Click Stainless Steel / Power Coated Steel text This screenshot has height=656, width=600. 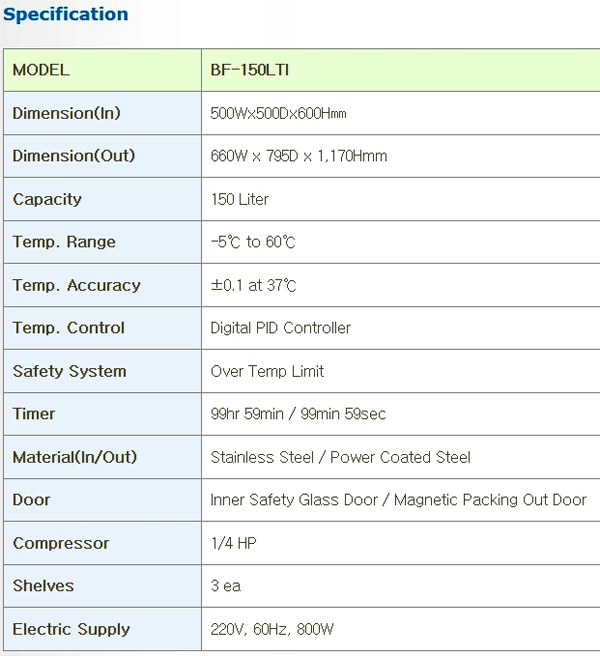tap(340, 457)
